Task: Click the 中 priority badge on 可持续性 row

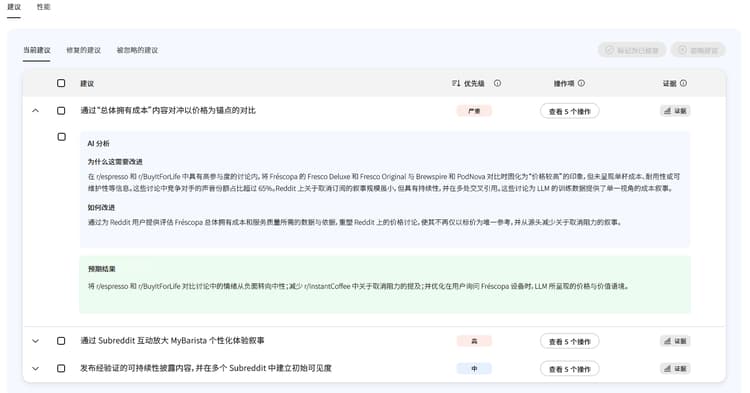Action: (x=474, y=369)
